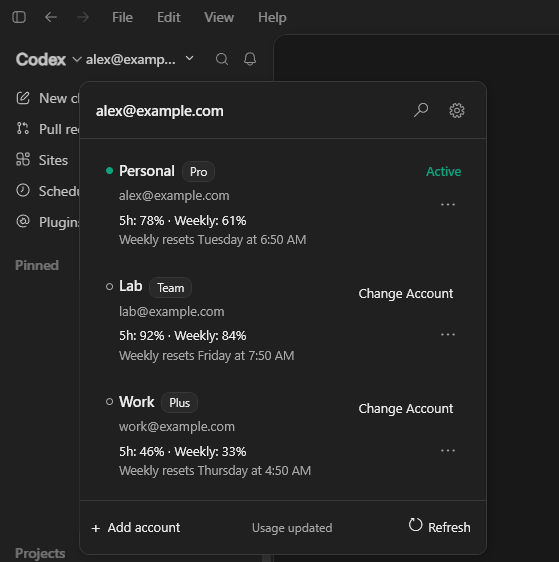Click the Sites label in the sidebar
This screenshot has height=562, width=559.
point(53,160)
